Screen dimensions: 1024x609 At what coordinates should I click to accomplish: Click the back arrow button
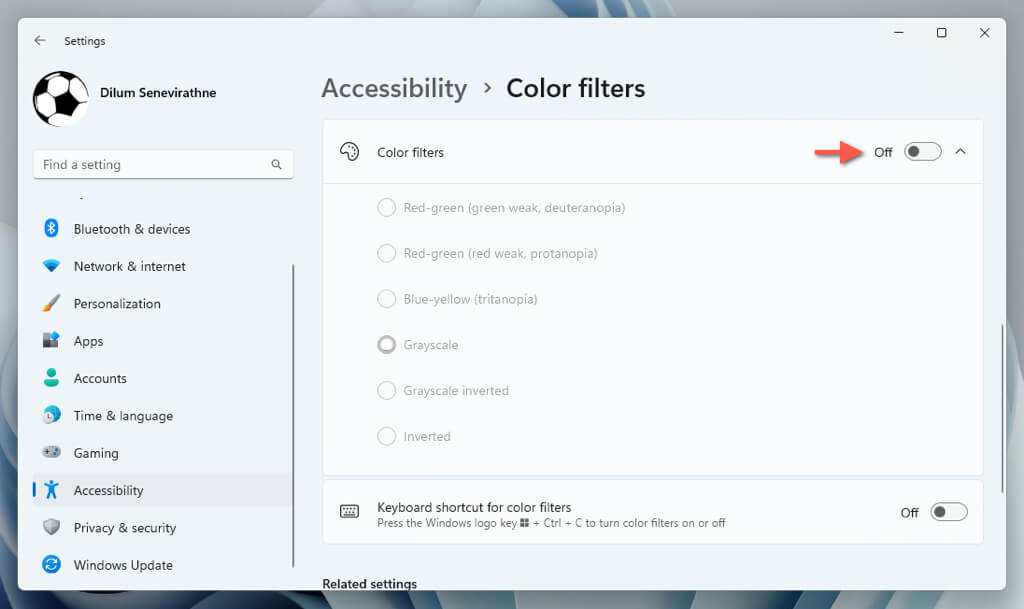40,41
